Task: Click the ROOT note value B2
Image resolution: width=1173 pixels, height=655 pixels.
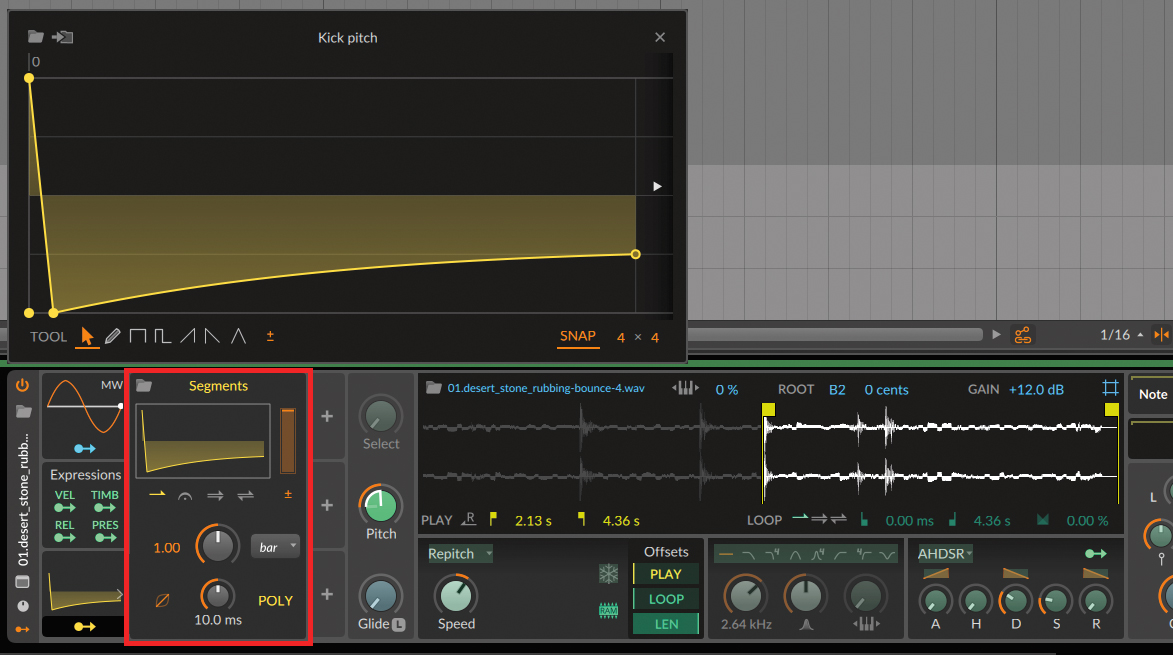Action: [837, 390]
